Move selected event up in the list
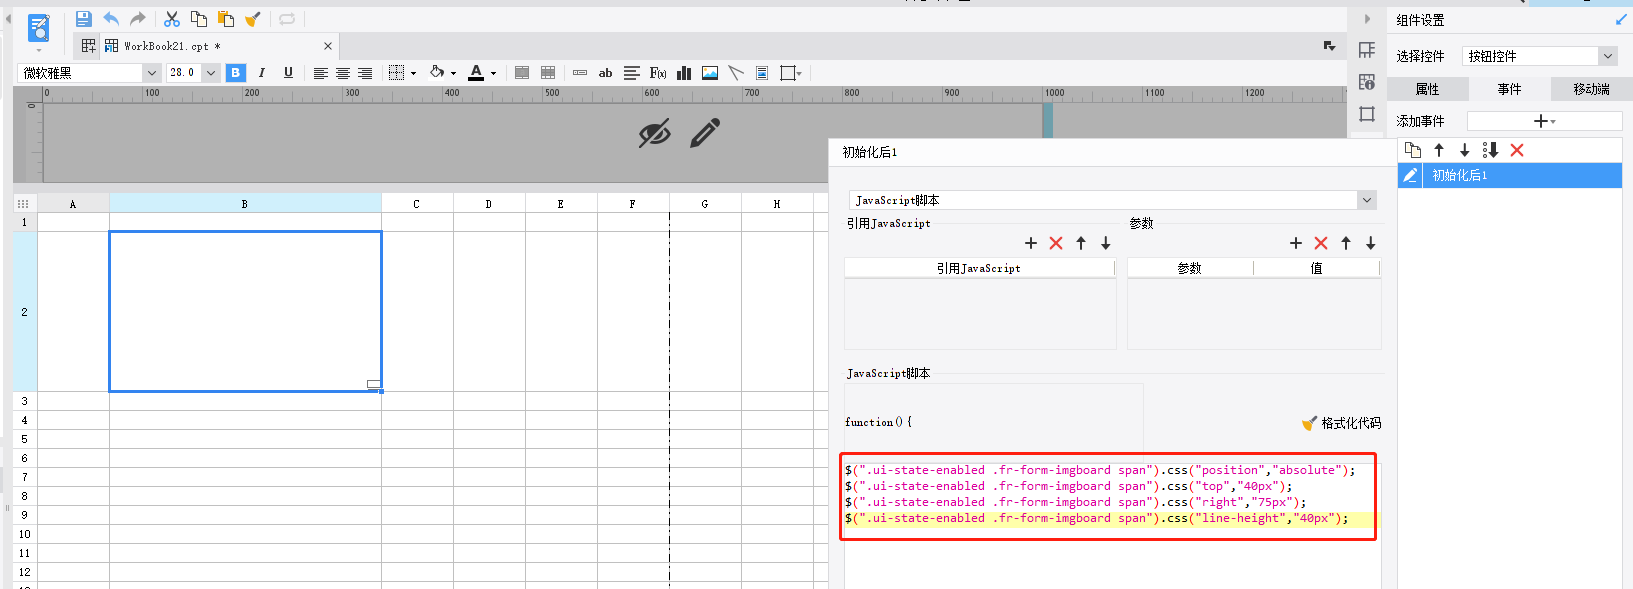This screenshot has width=1633, height=589. (x=1439, y=150)
